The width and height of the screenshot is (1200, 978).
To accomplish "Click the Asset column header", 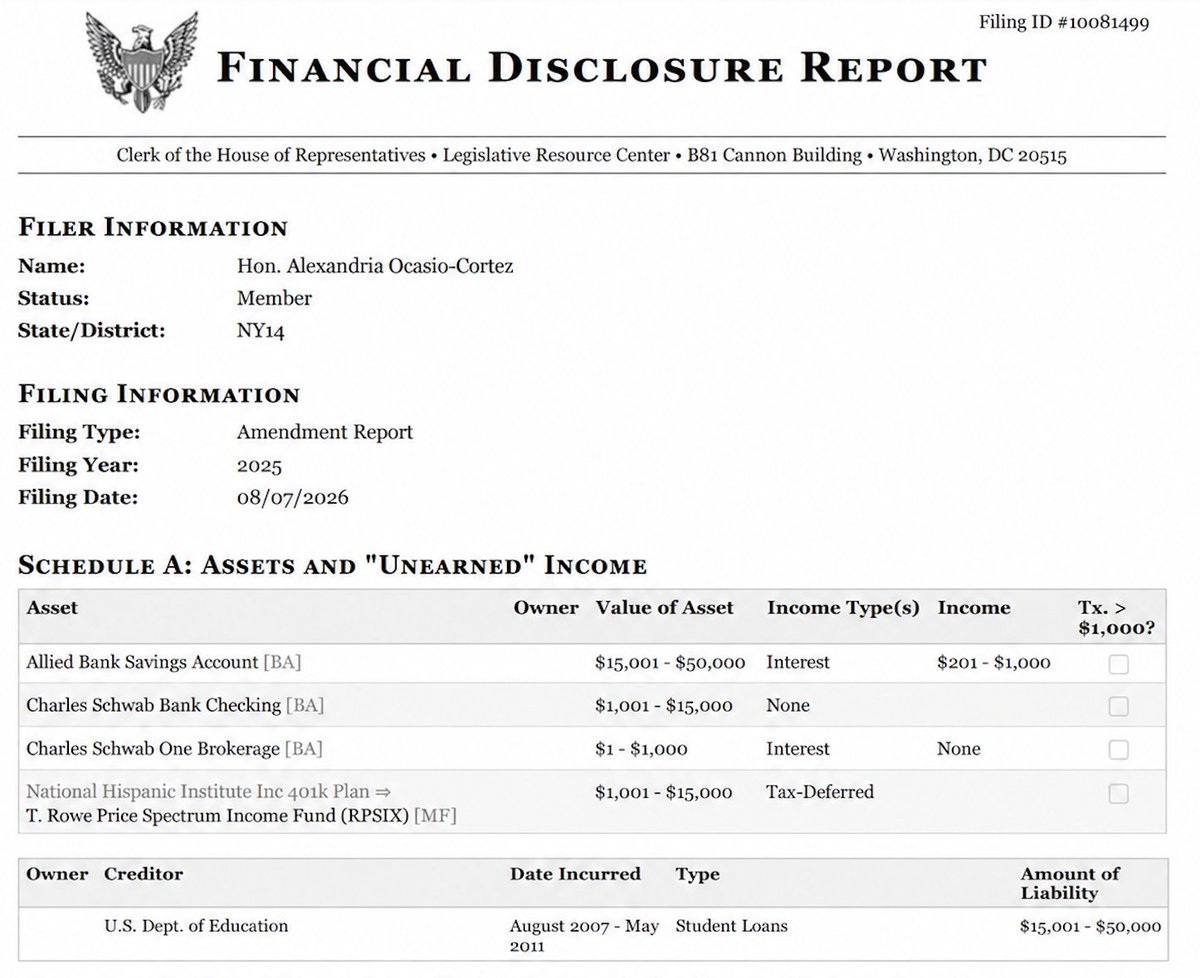I will (x=52, y=608).
